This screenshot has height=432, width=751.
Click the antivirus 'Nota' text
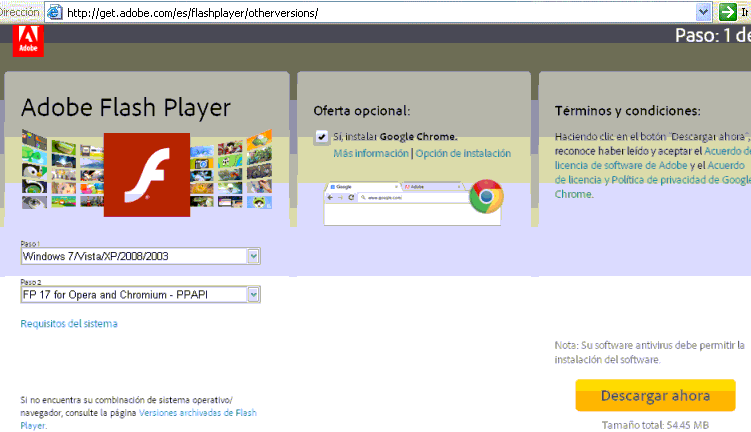649,352
